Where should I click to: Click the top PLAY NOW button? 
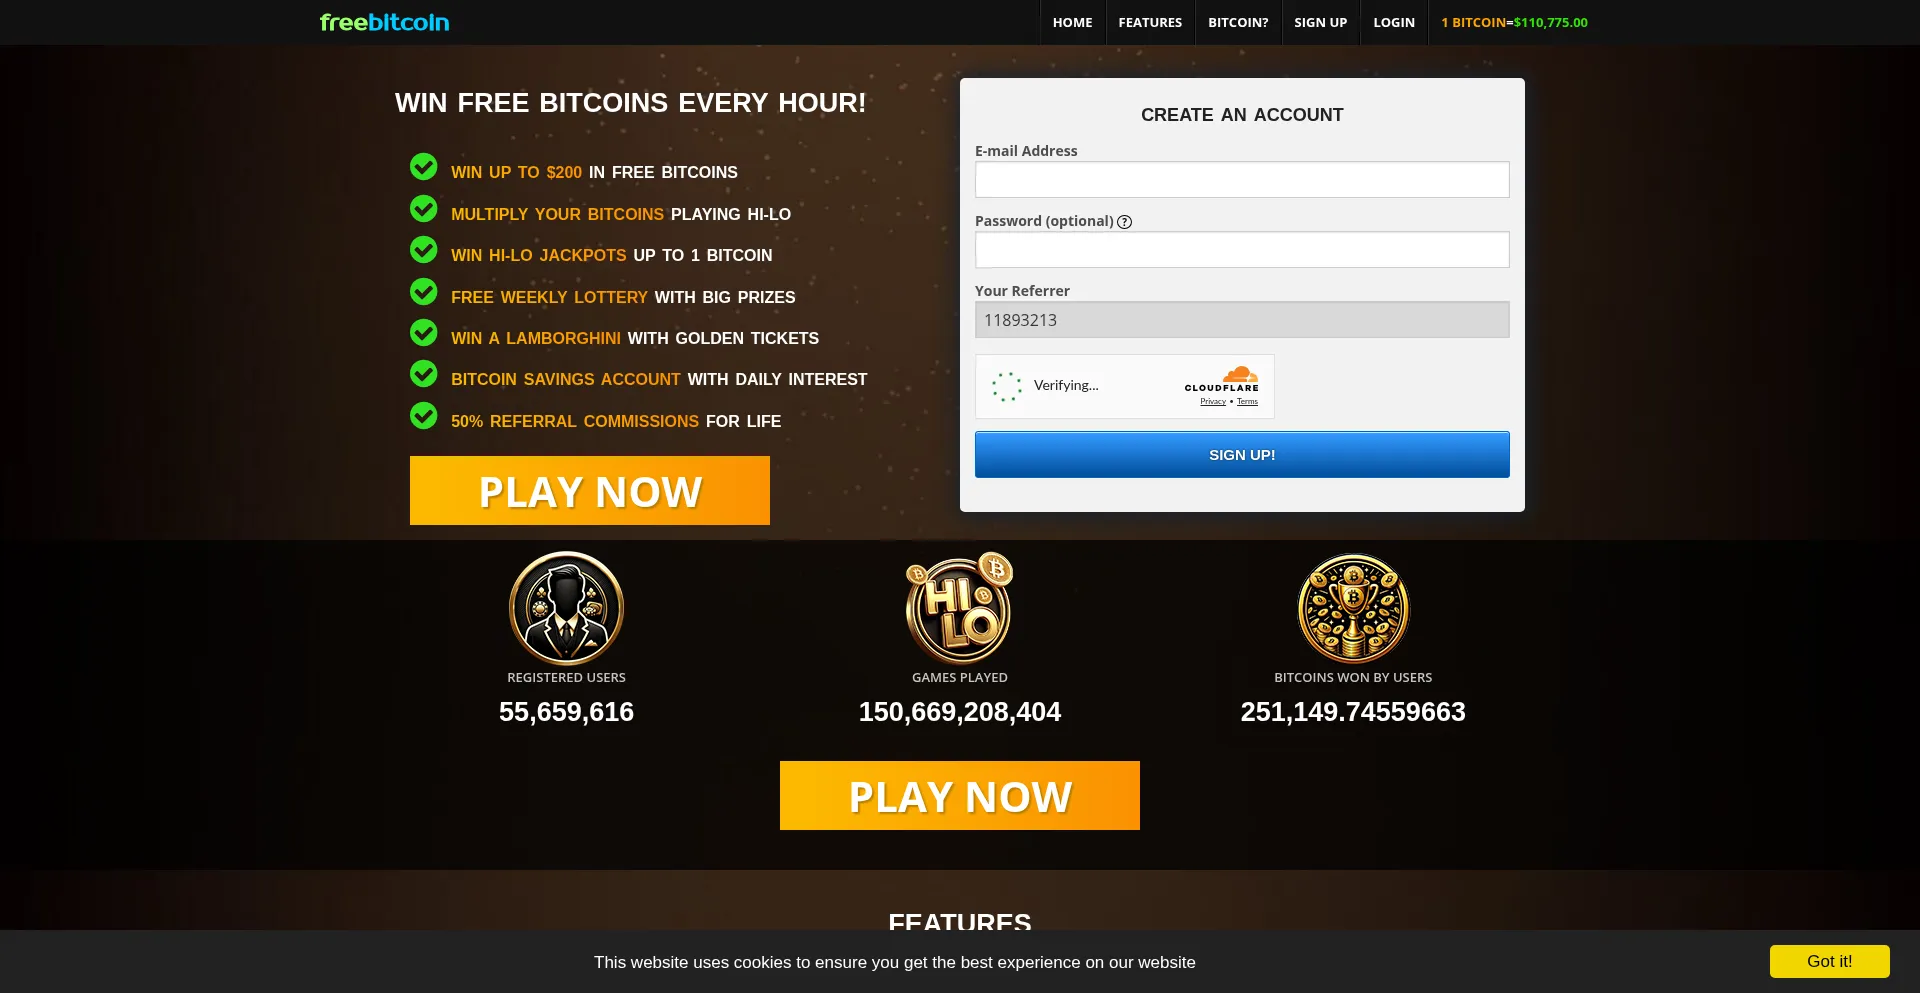590,491
